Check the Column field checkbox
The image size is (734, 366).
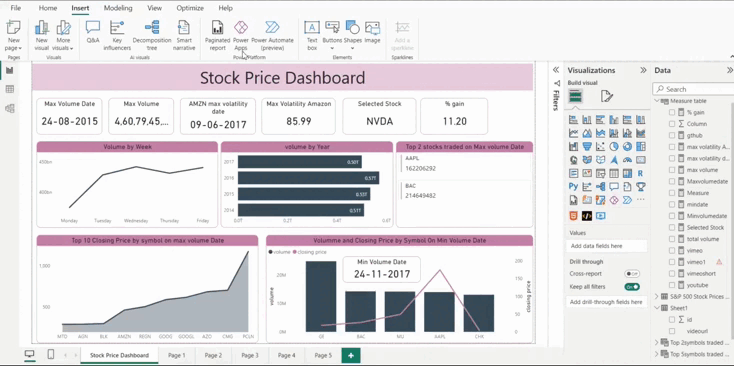[672, 124]
